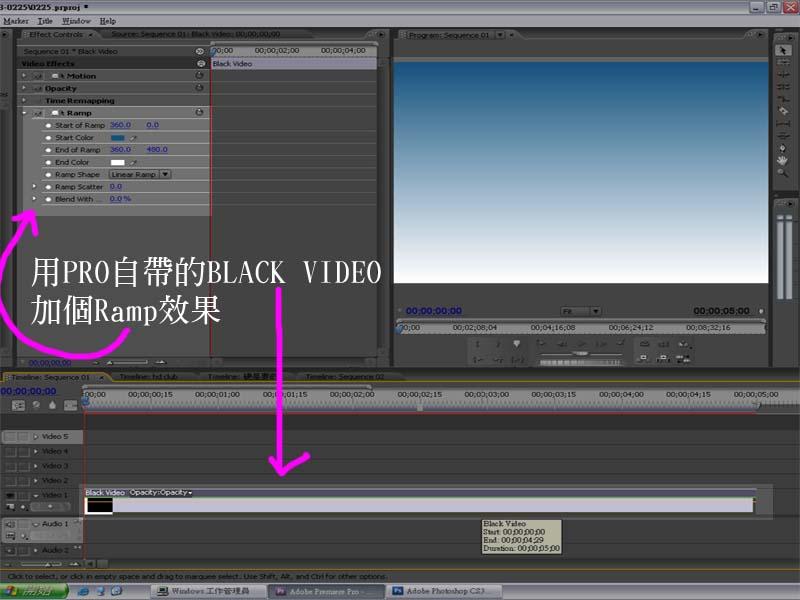This screenshot has width=800, height=600.
Task: Open Ramp Shape Linear Ramp dropdown
Action: click(x=139, y=174)
